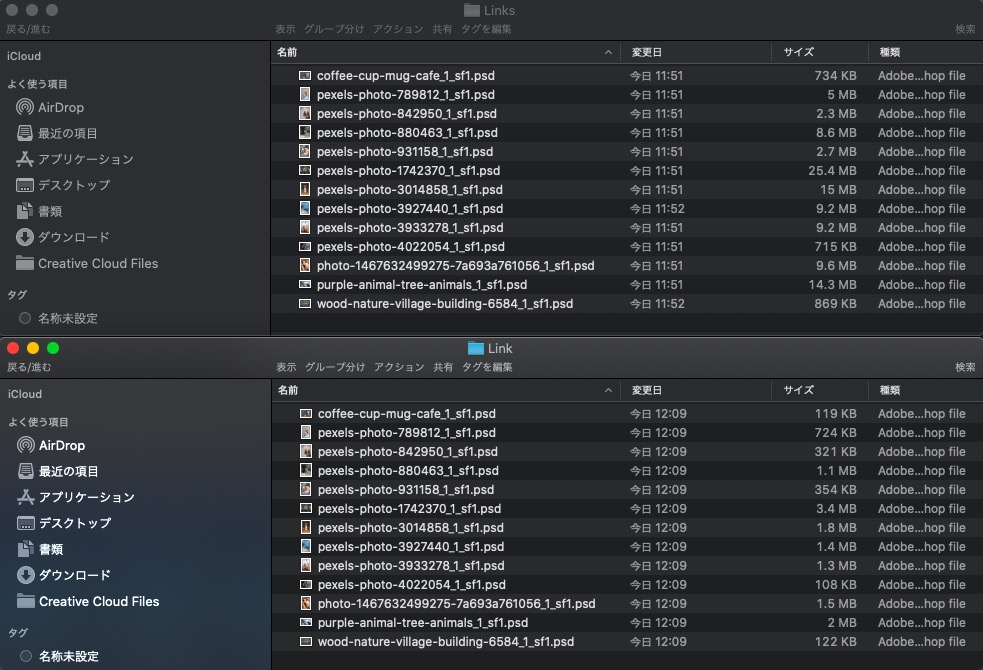Click pexels-photo-789812 file icon in Link window
Image resolution: width=983 pixels, height=670 pixels.
pyautogui.click(x=306, y=432)
